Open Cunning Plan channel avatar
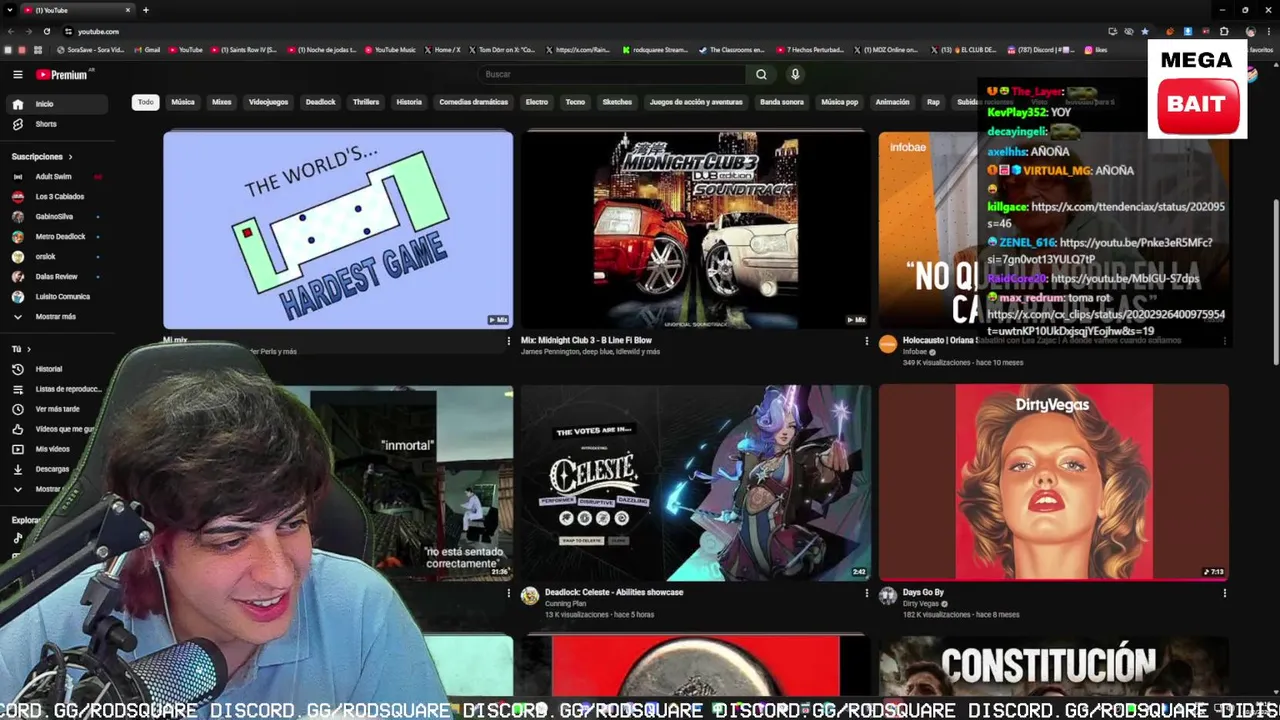The width and height of the screenshot is (1280, 720). [530, 596]
